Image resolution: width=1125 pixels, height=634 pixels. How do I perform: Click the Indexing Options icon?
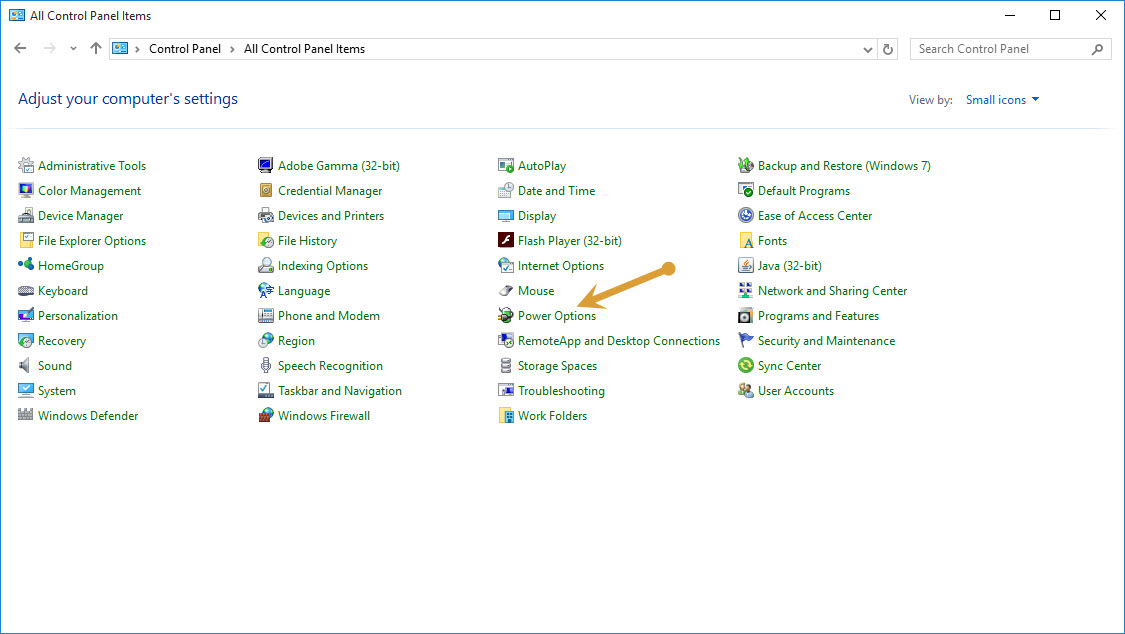[265, 265]
